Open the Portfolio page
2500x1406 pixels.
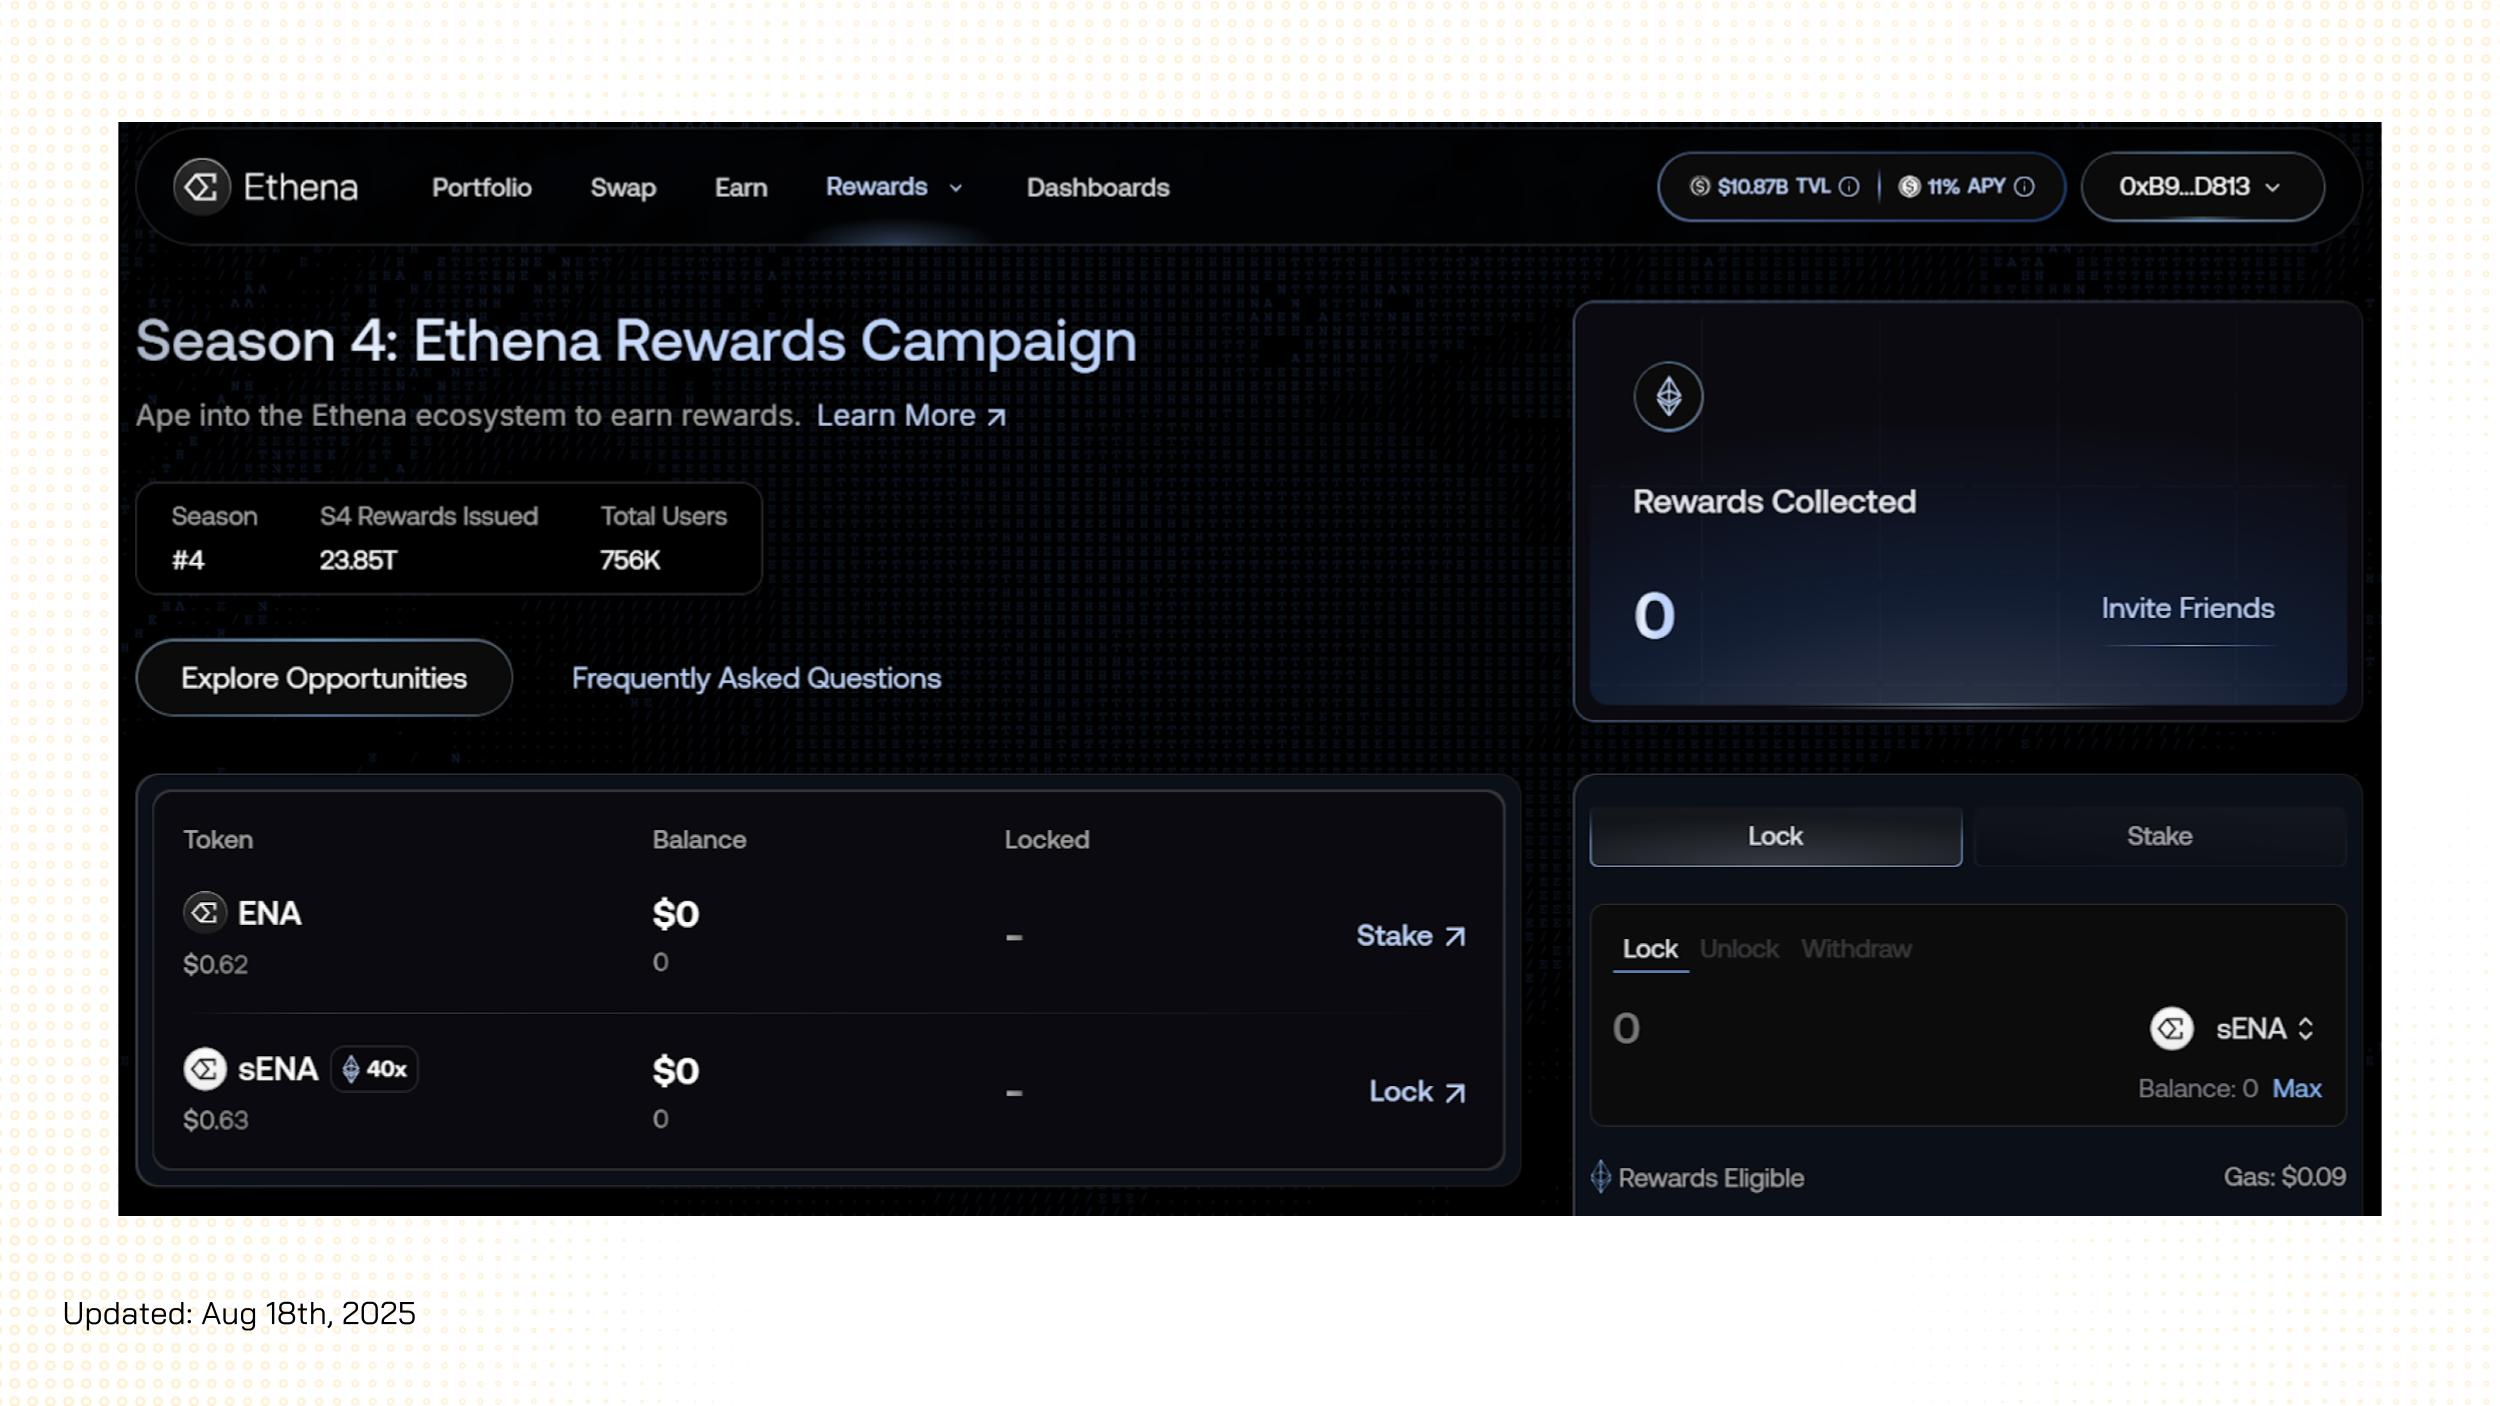click(481, 188)
